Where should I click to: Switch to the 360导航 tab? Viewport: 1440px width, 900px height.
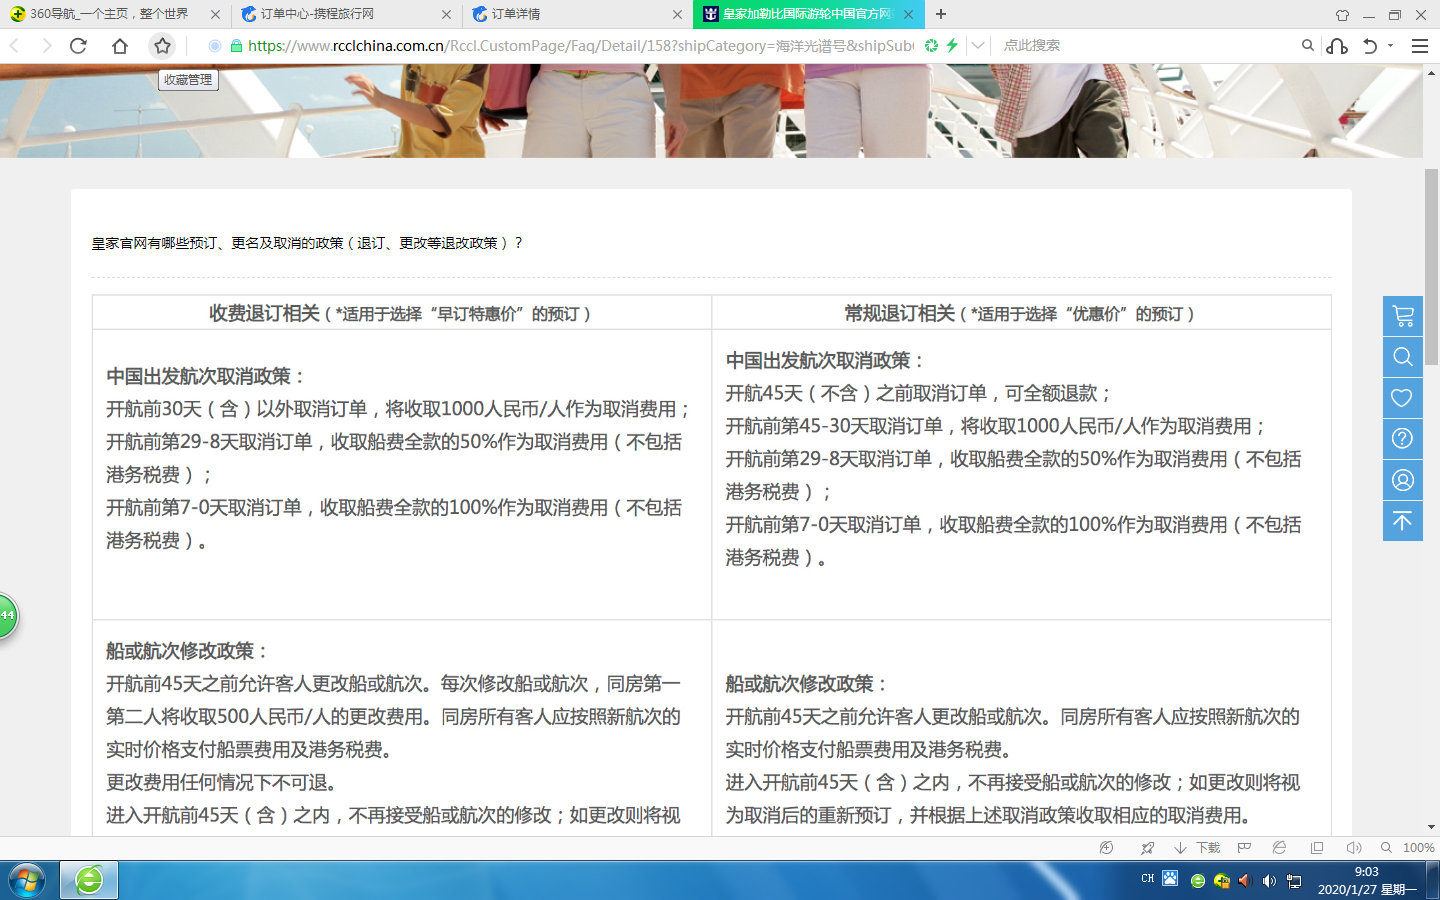pyautogui.click(x=109, y=14)
